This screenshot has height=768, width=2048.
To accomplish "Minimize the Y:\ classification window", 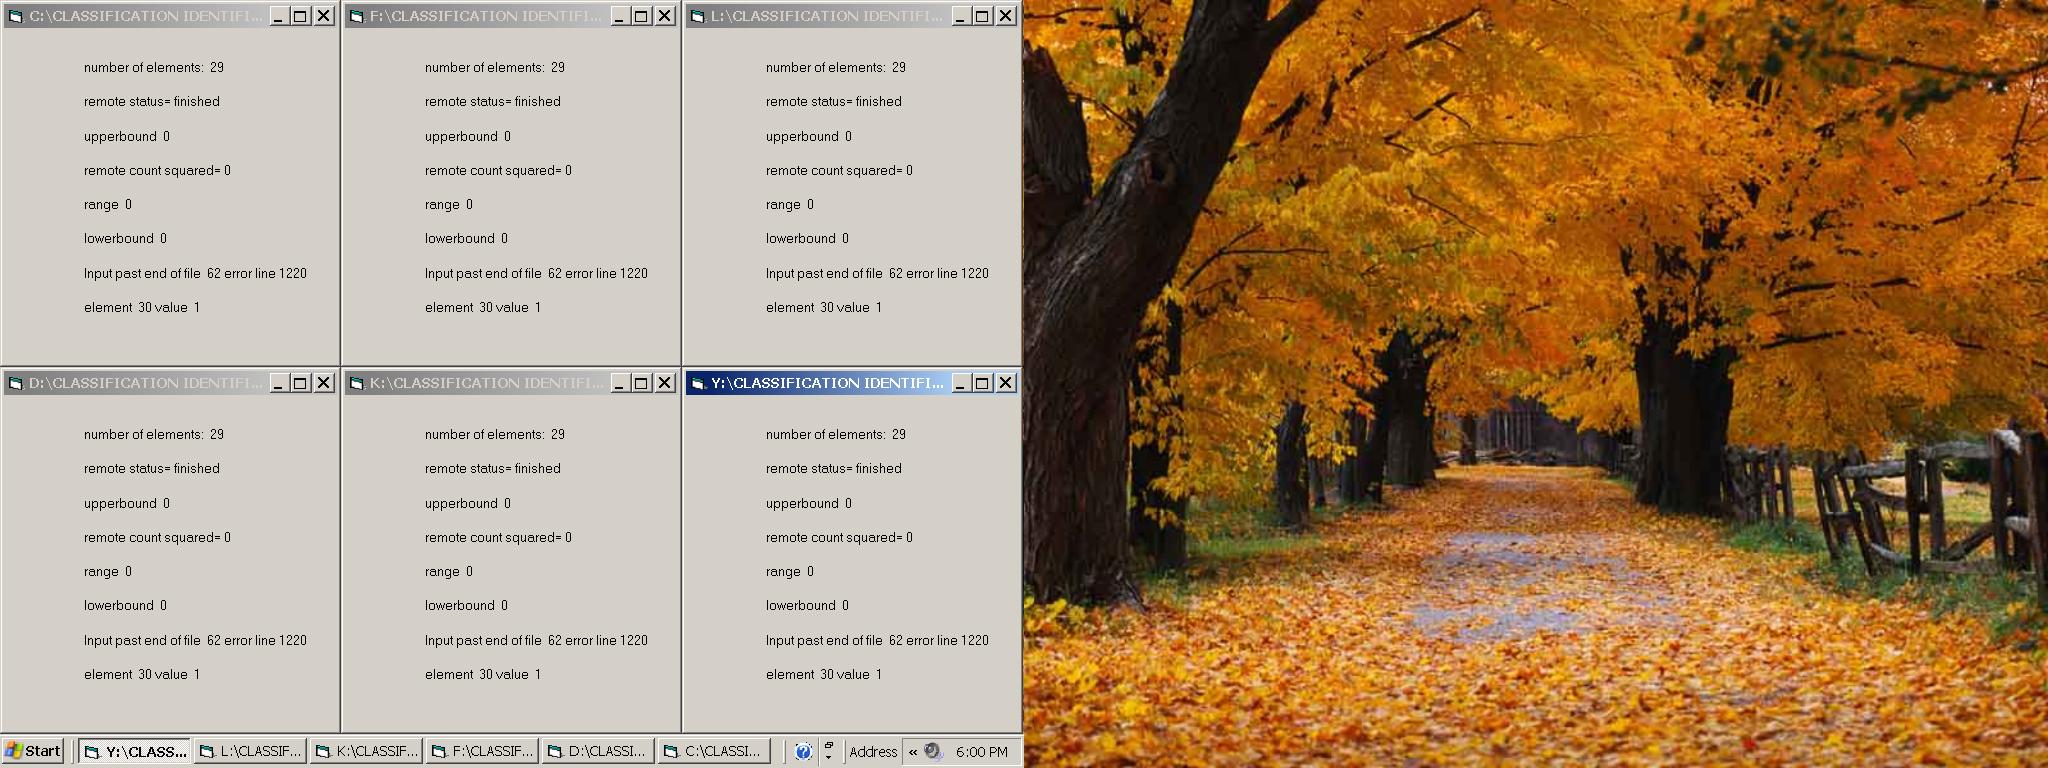I will pyautogui.click(x=962, y=383).
